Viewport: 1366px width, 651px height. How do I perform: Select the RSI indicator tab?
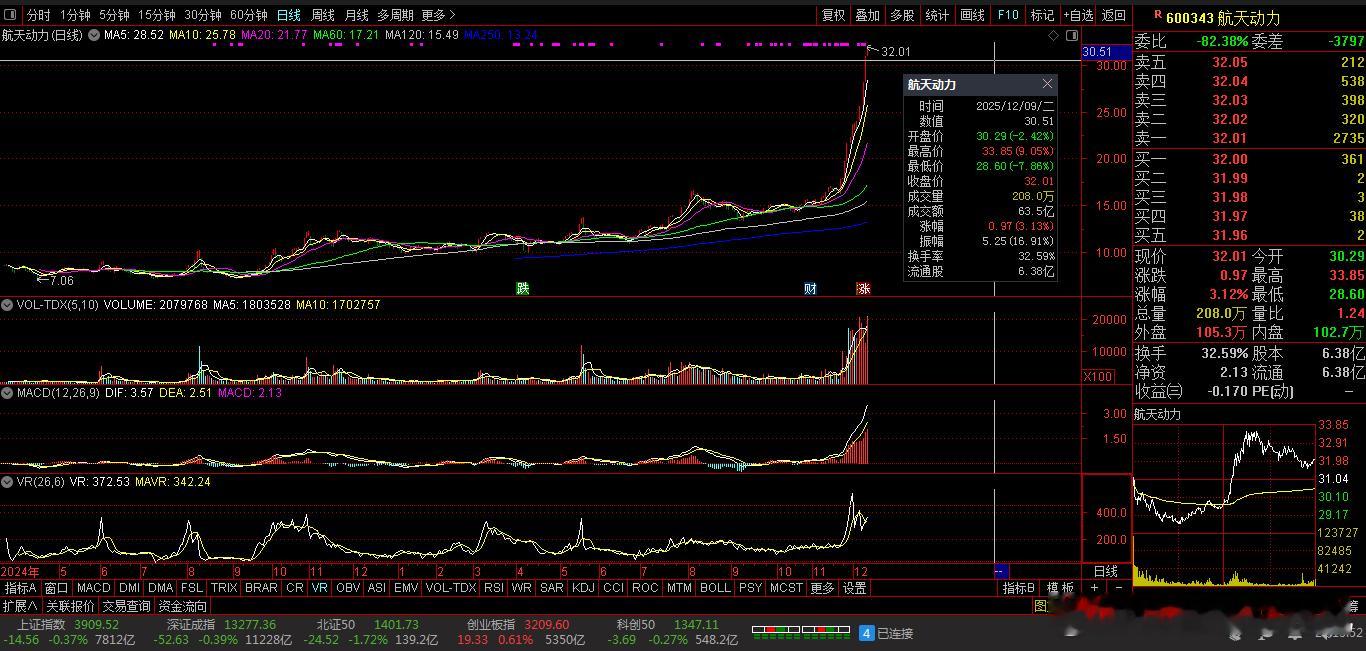pyautogui.click(x=493, y=588)
